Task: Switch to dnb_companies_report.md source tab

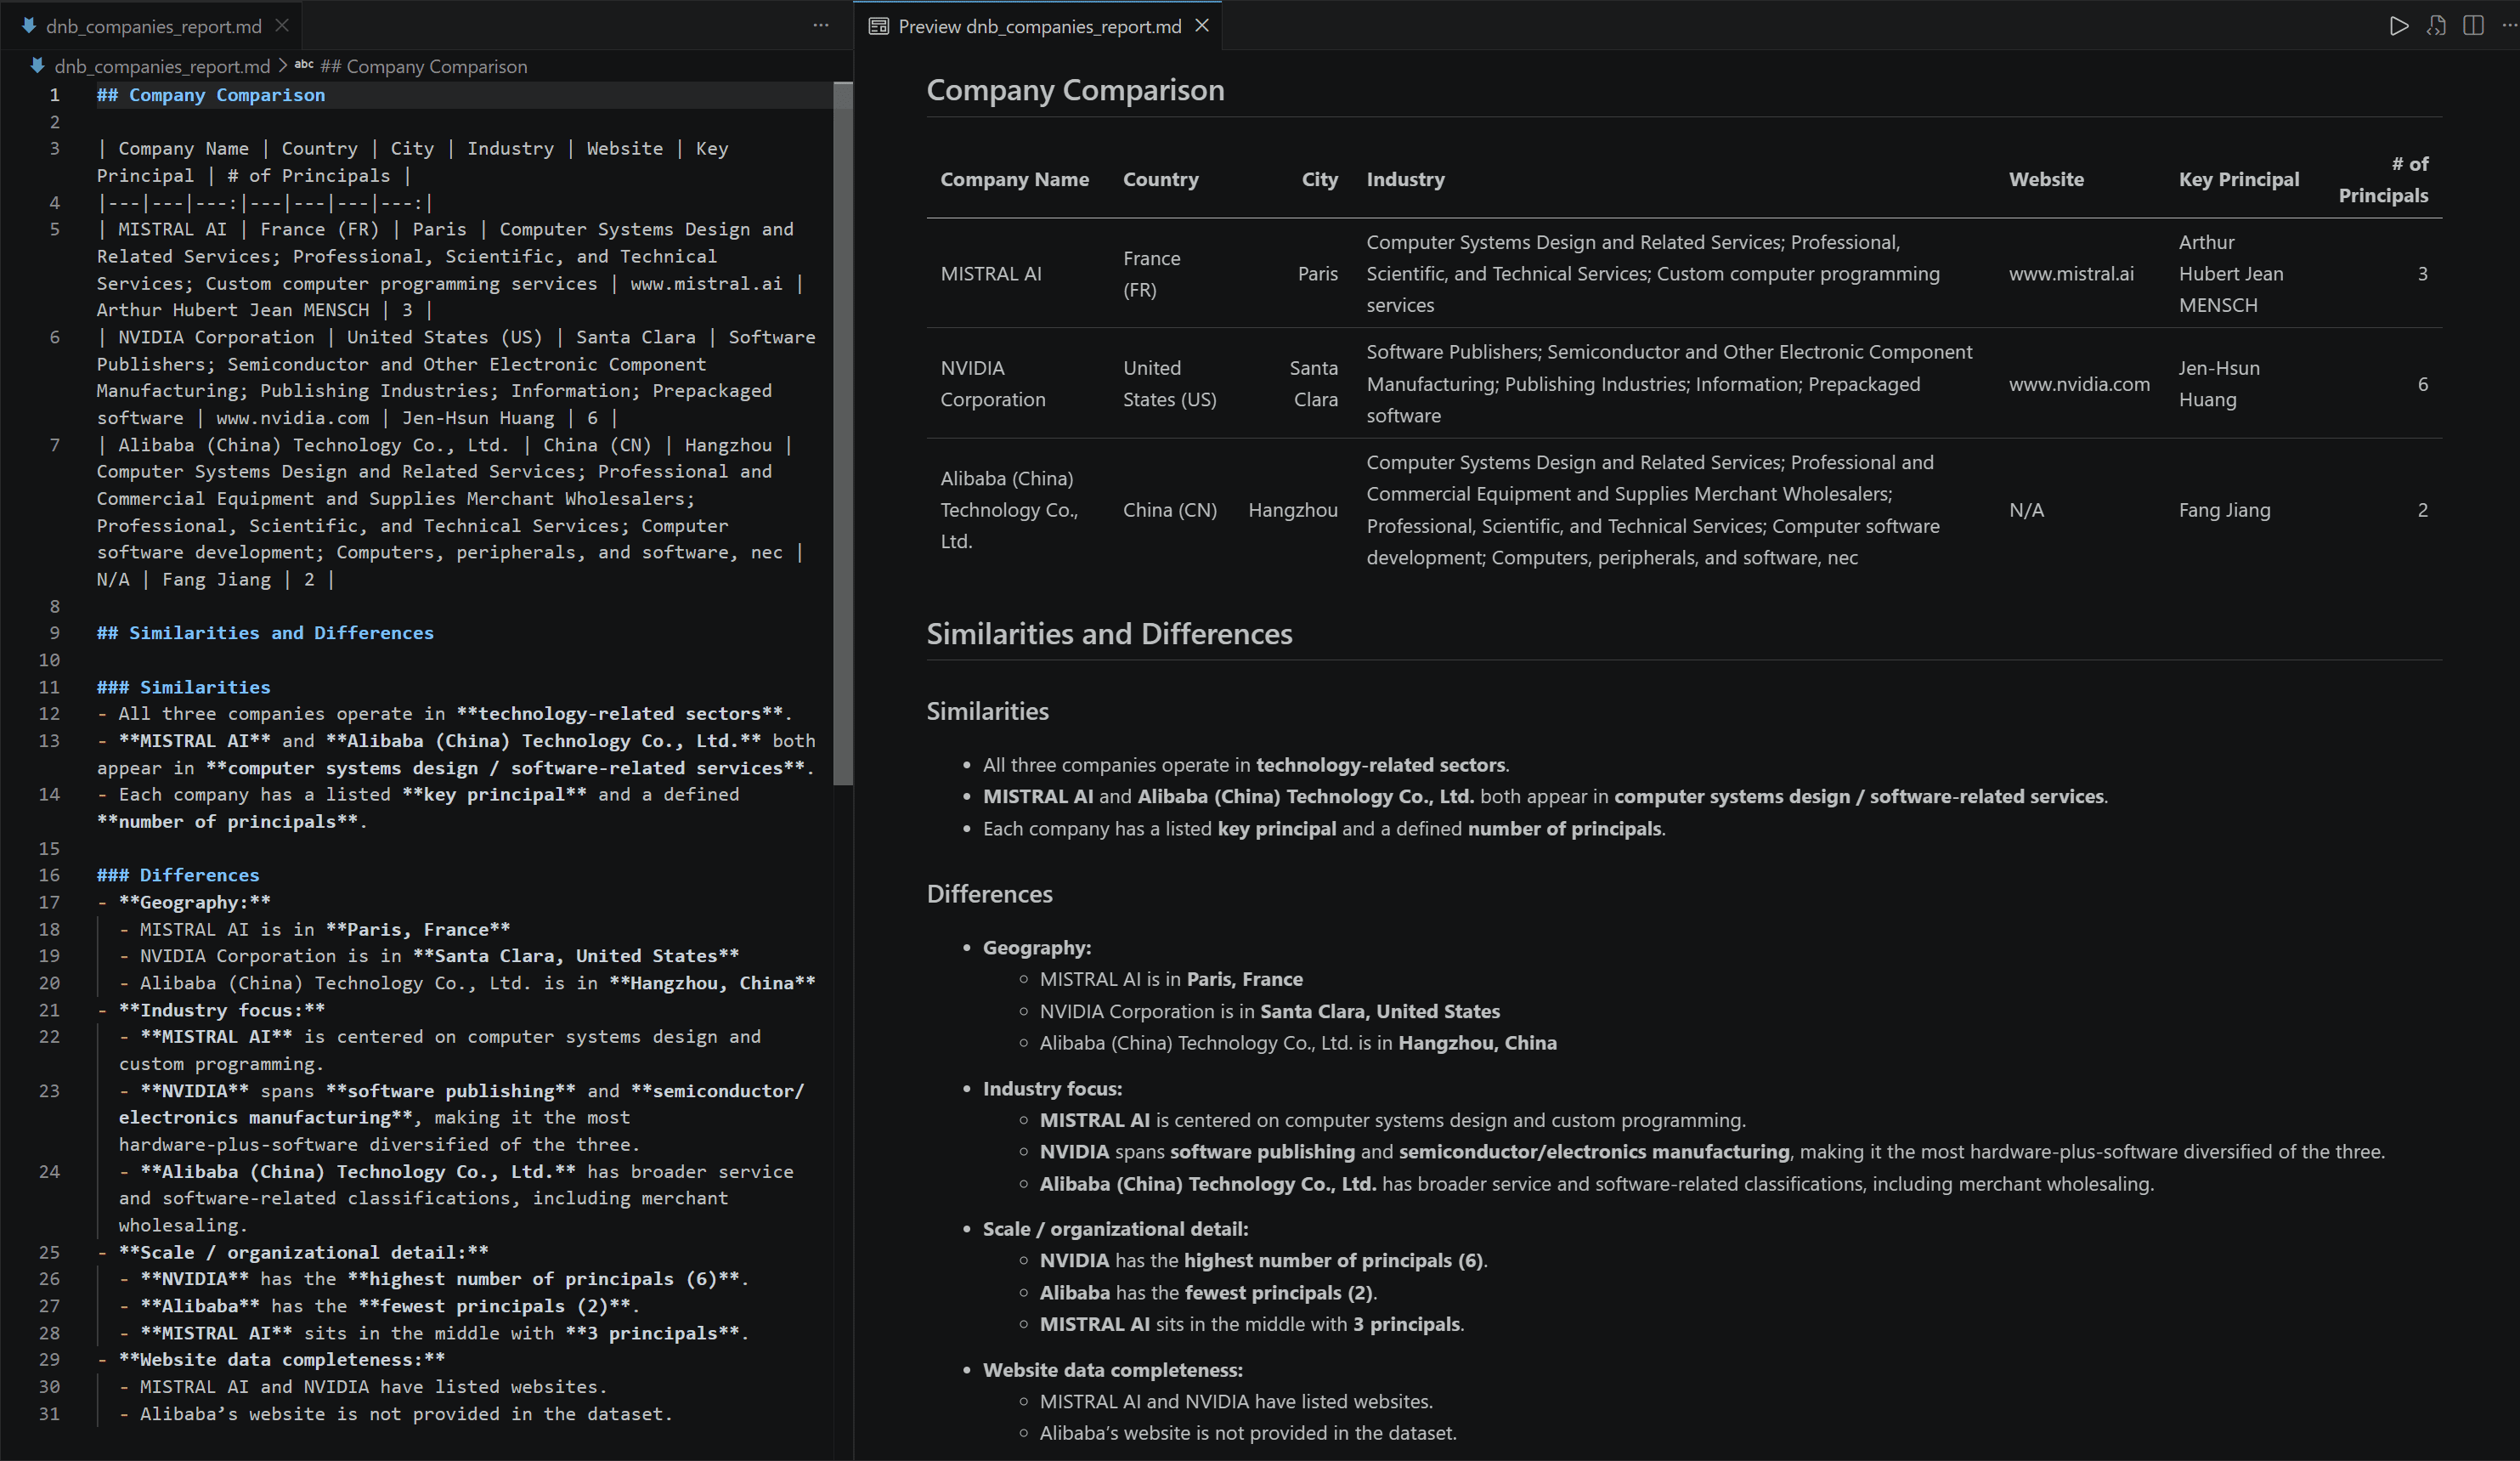Action: (153, 26)
